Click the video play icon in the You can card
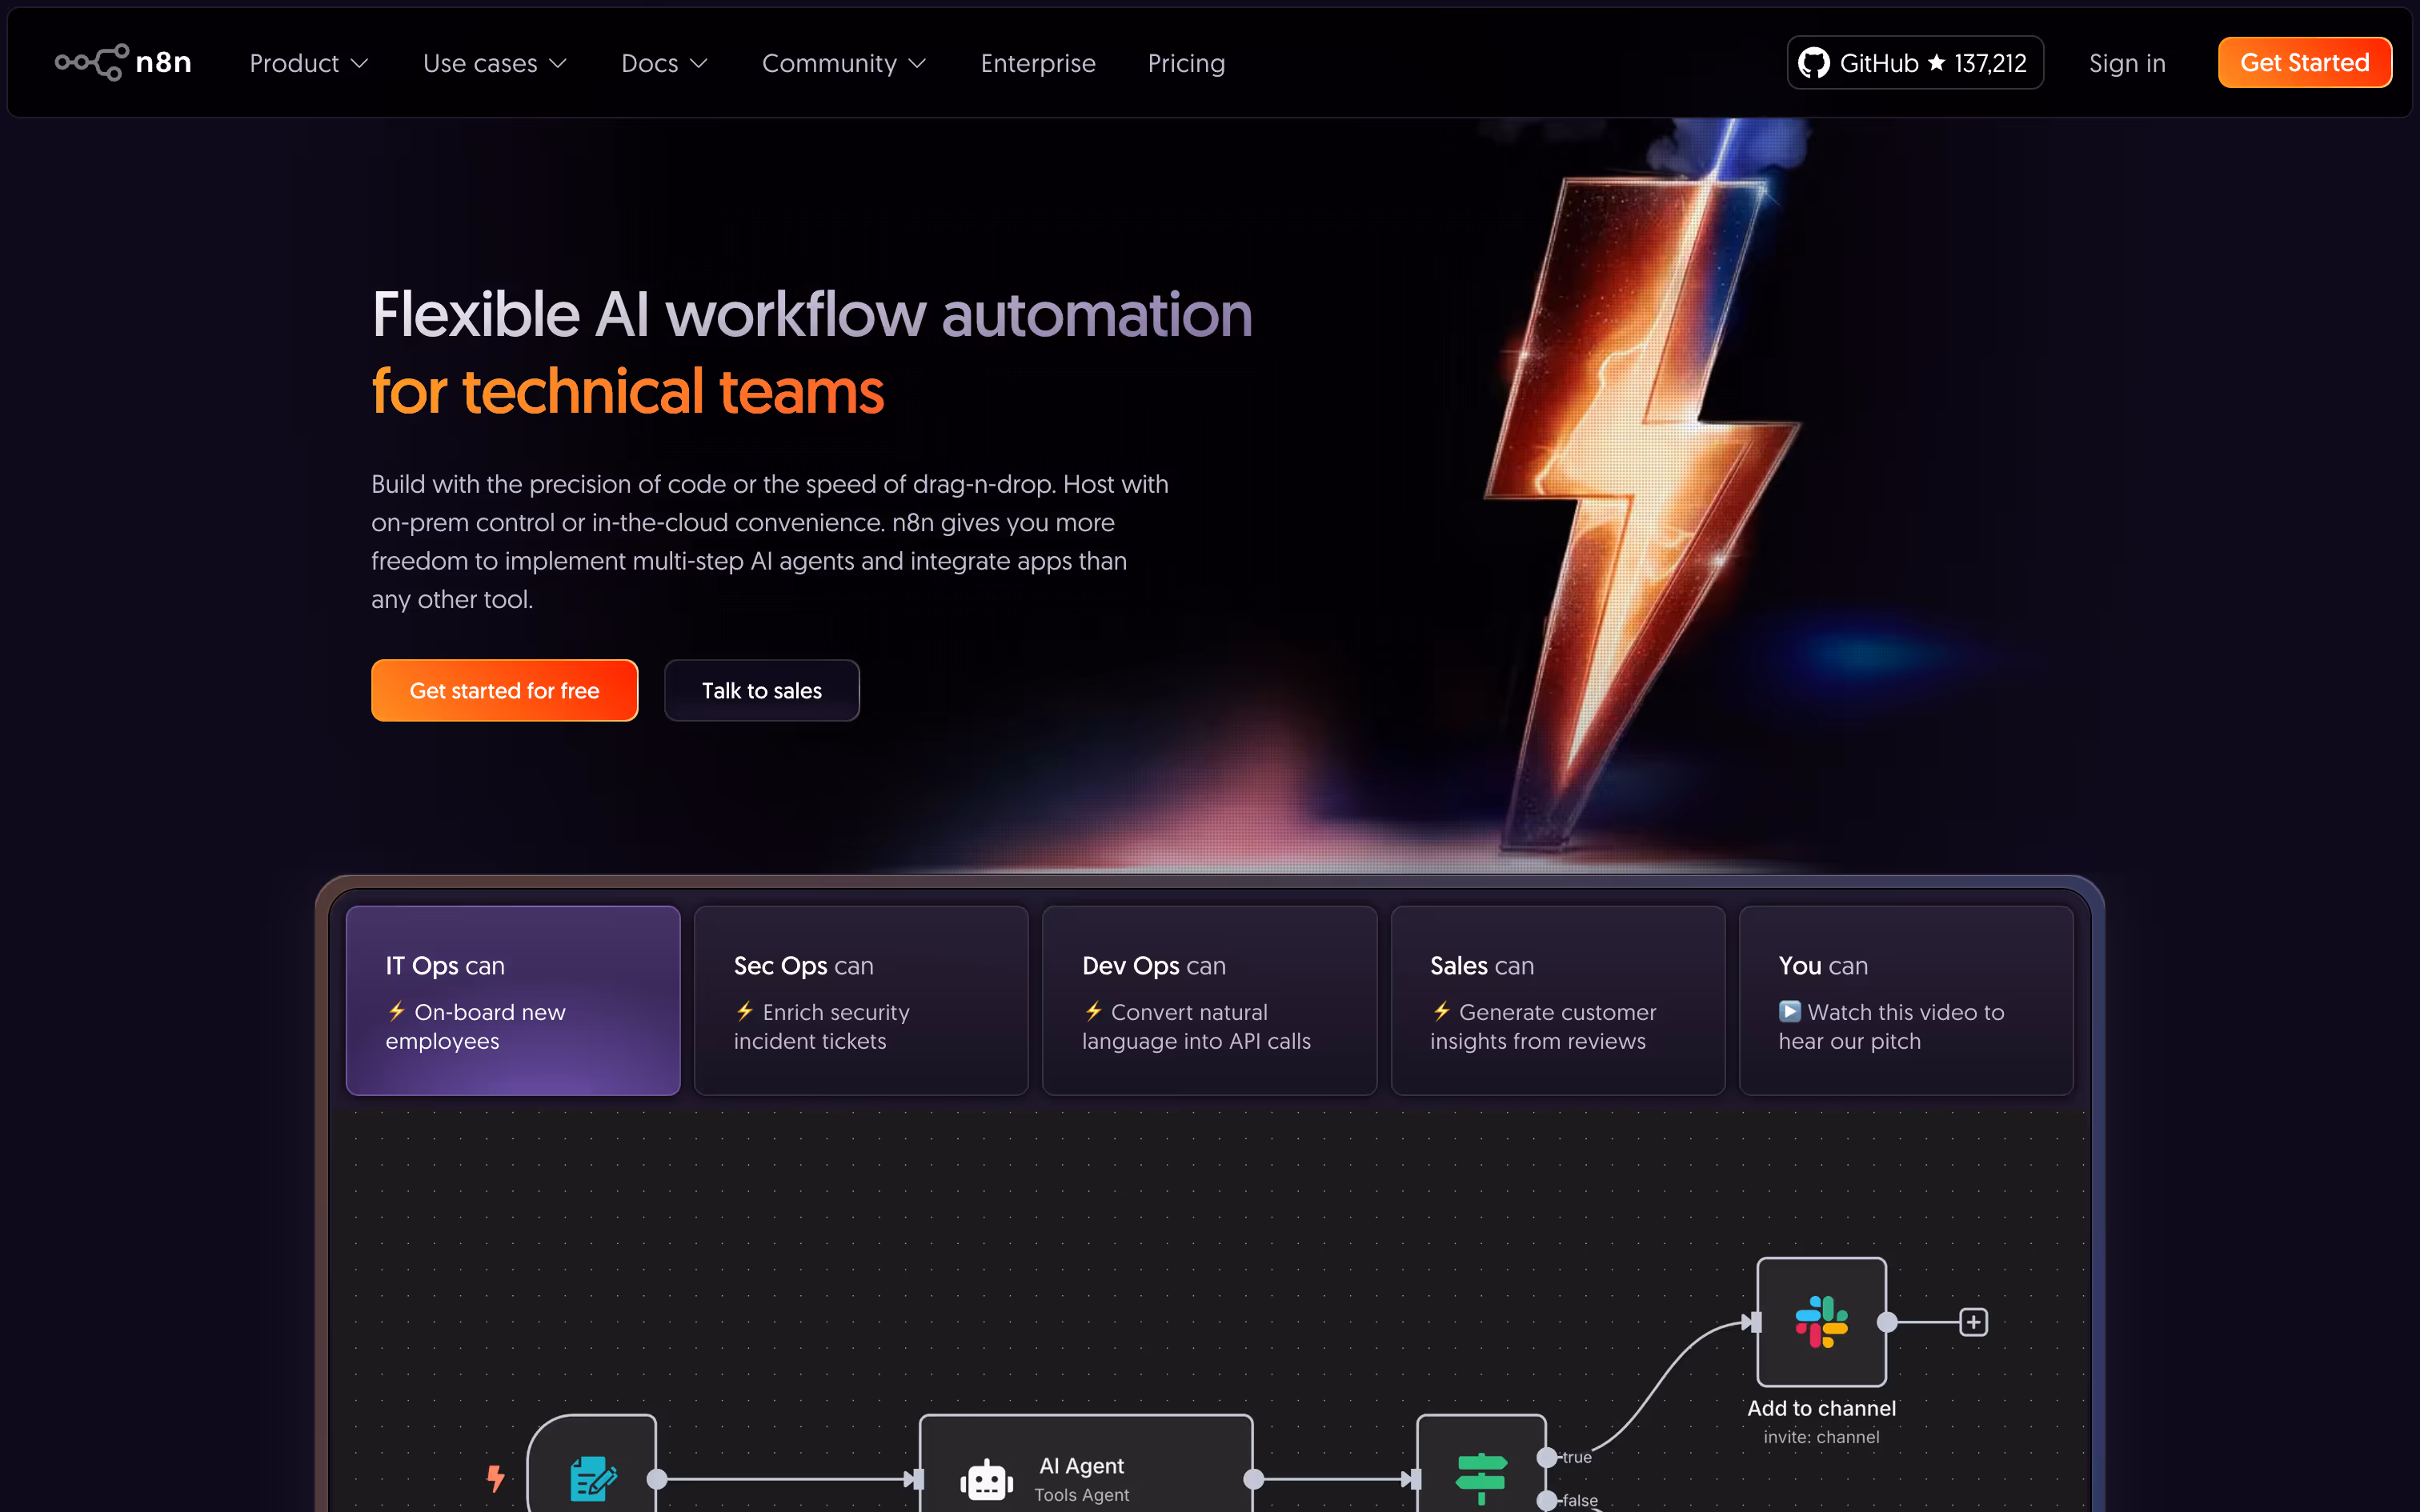The image size is (2420, 1512). (1789, 1011)
